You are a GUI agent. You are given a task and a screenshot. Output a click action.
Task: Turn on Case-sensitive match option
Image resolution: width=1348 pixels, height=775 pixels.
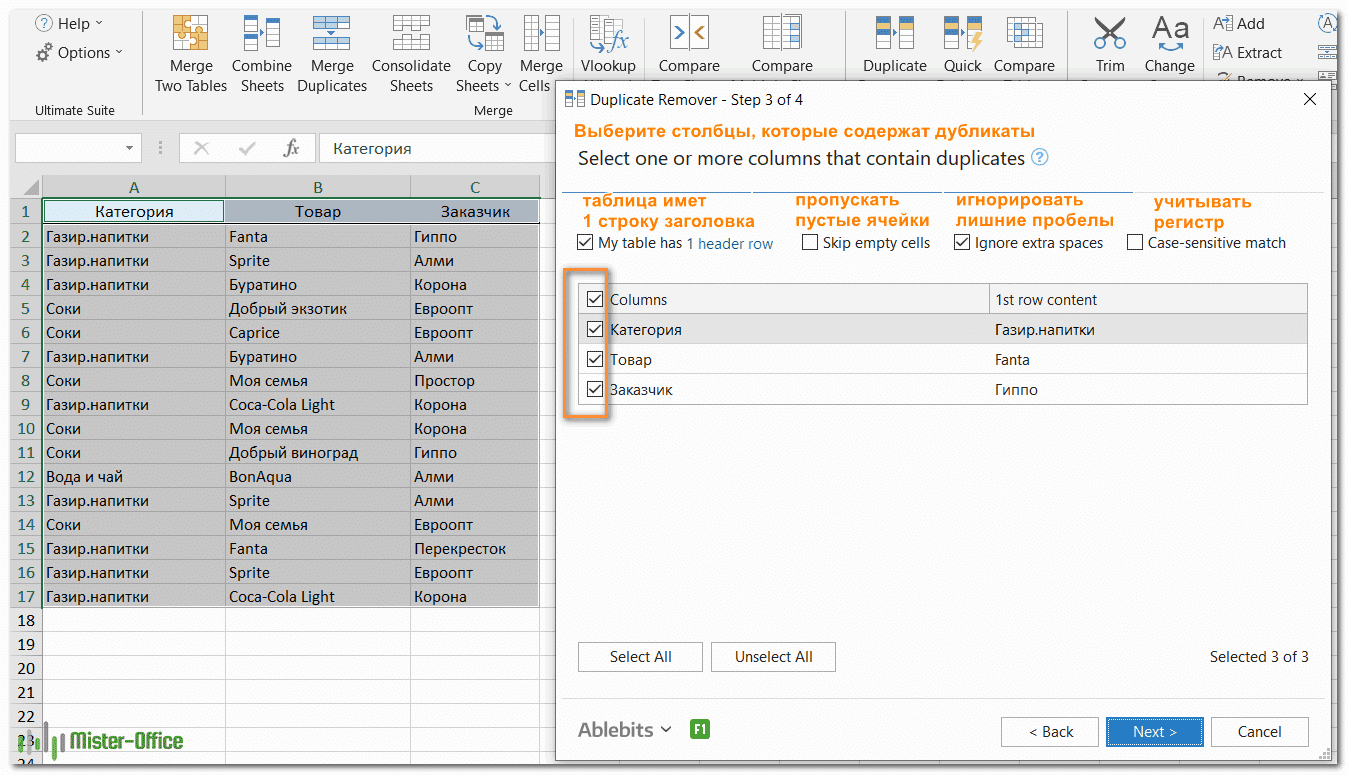coord(1135,243)
